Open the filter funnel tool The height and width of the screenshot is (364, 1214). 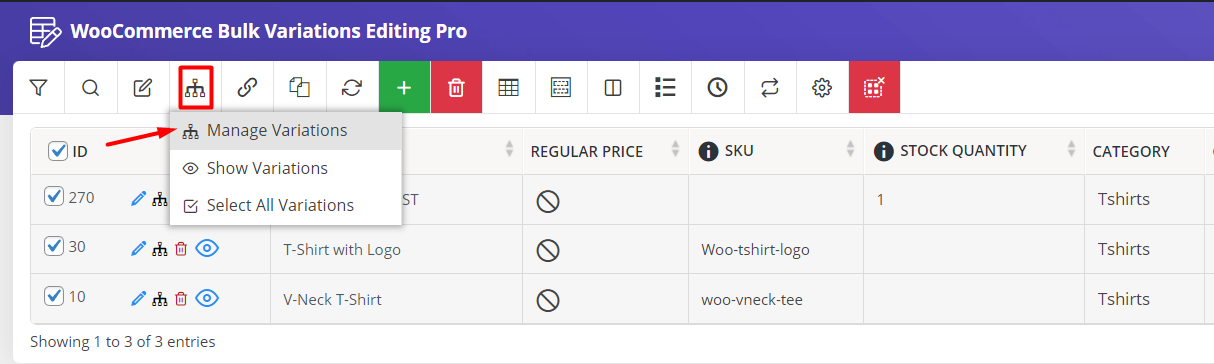39,88
